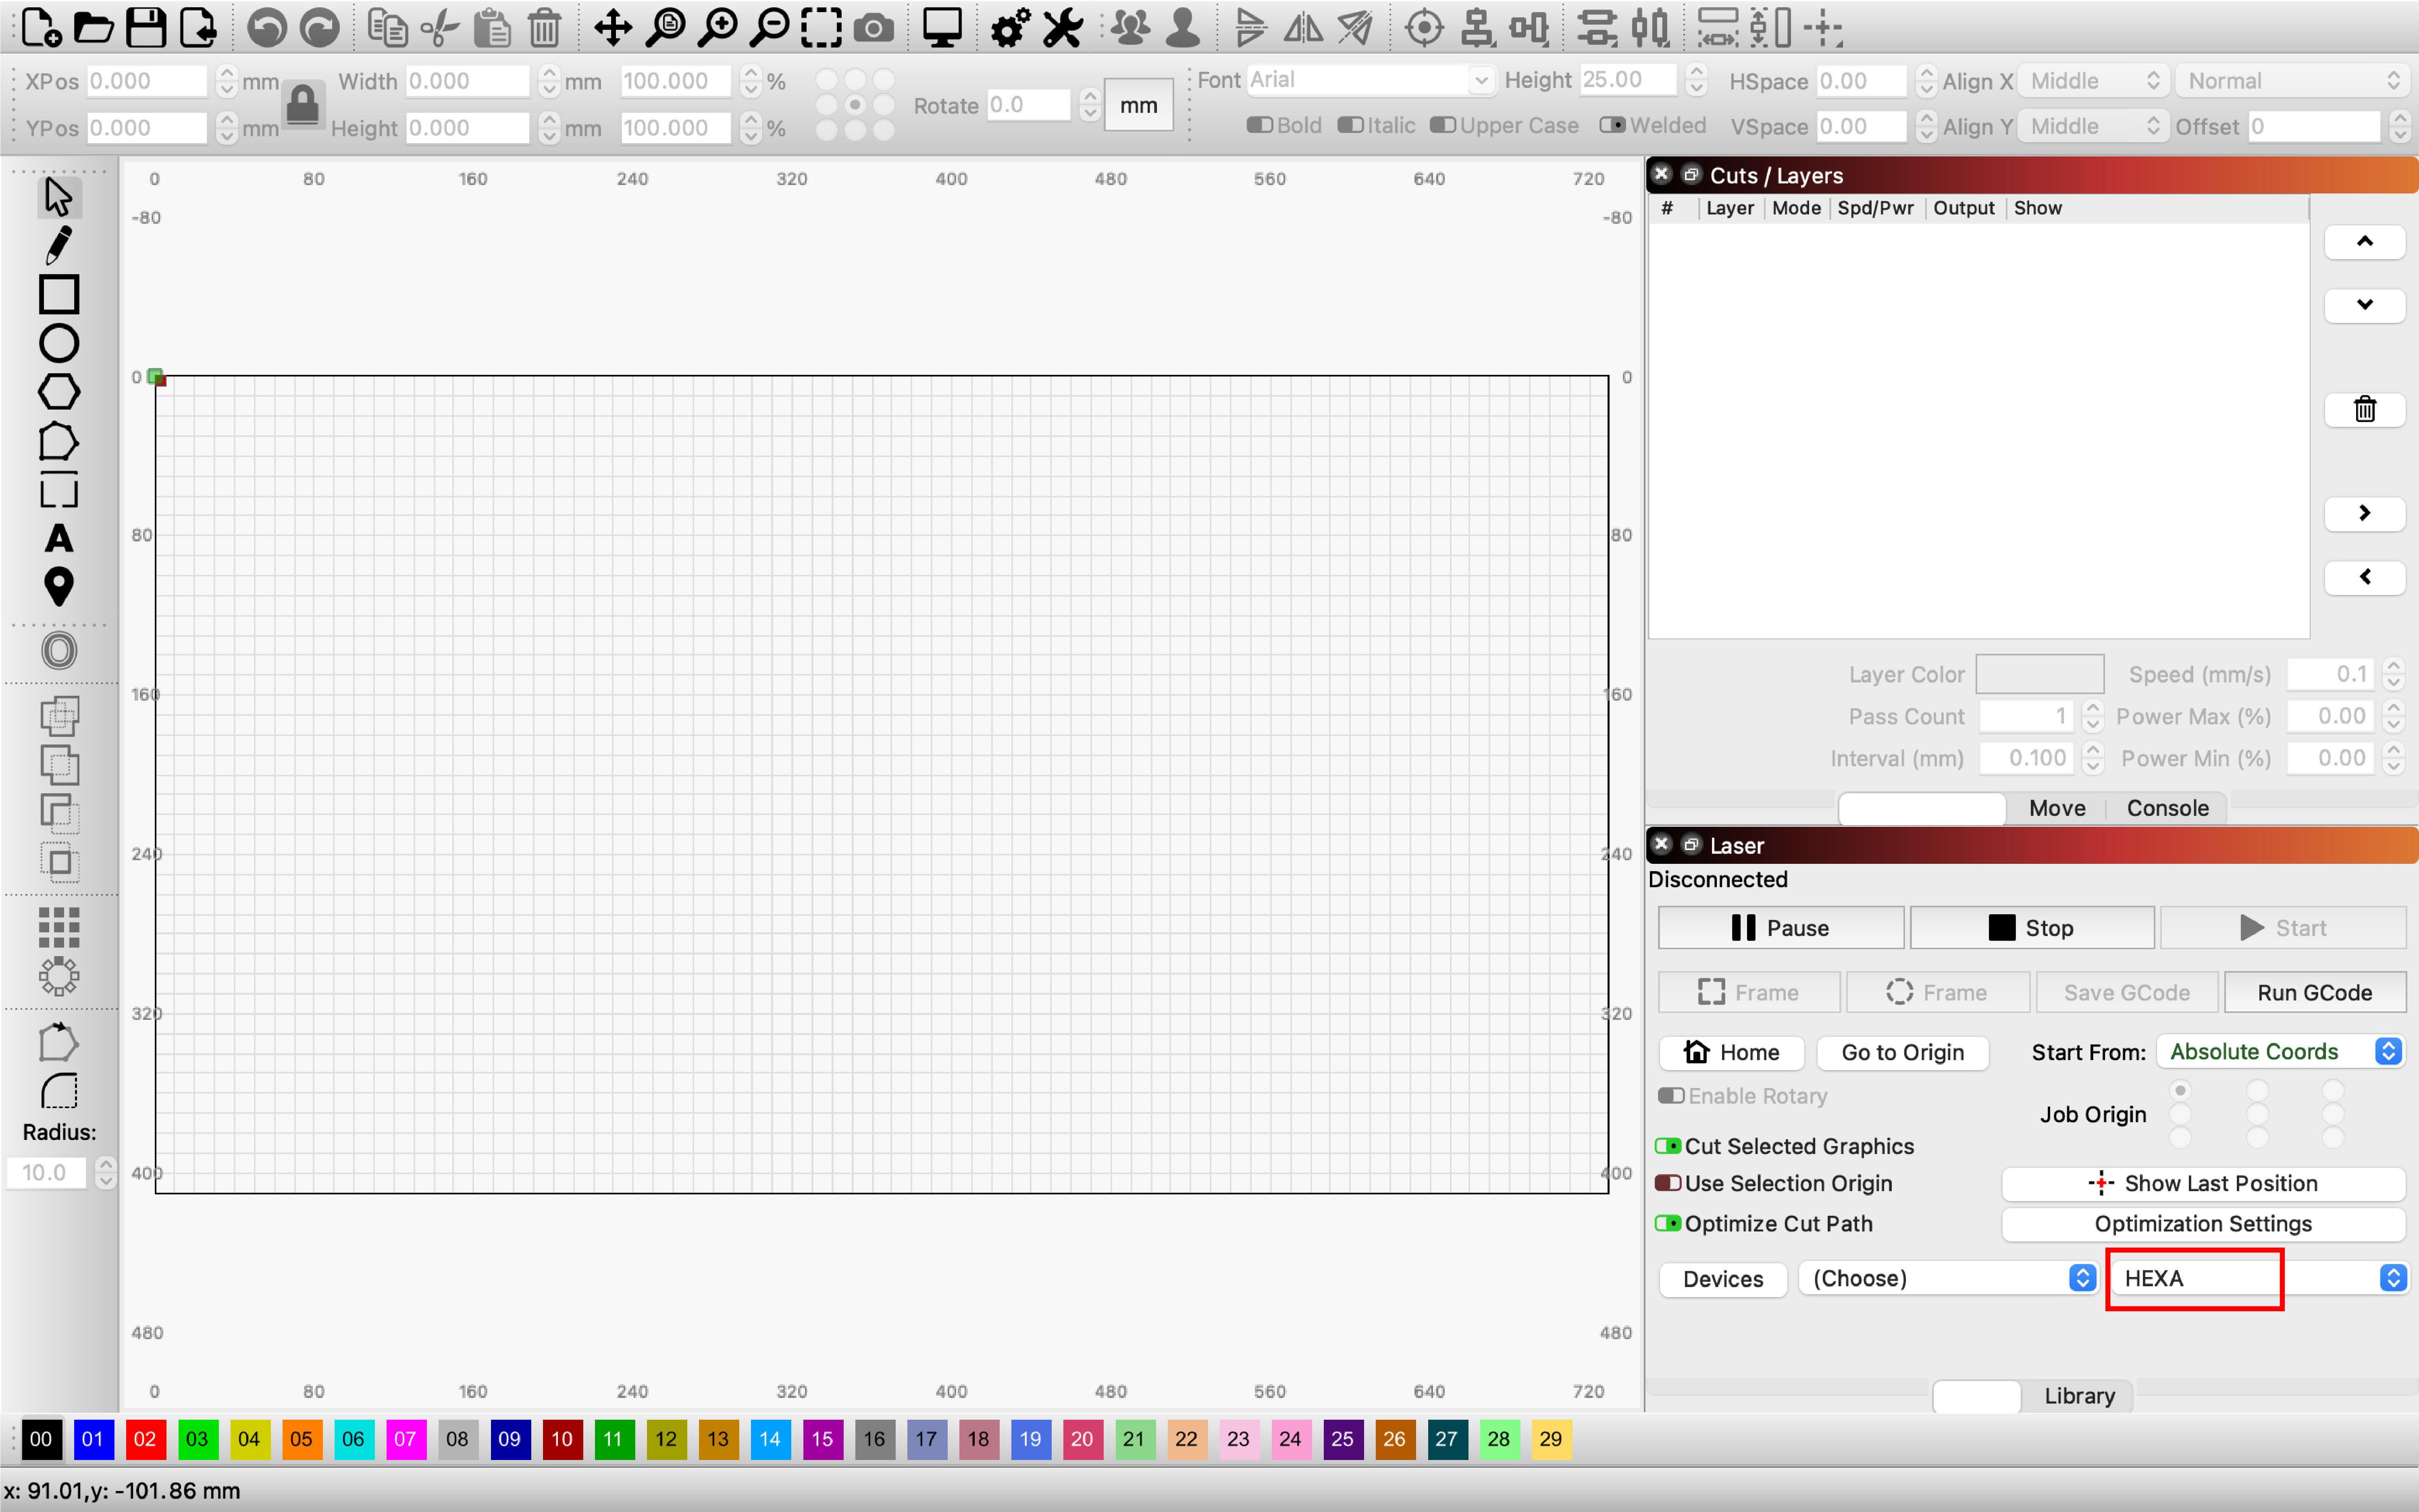Click the Pause button
2419x1512 pixels.
(1780, 928)
